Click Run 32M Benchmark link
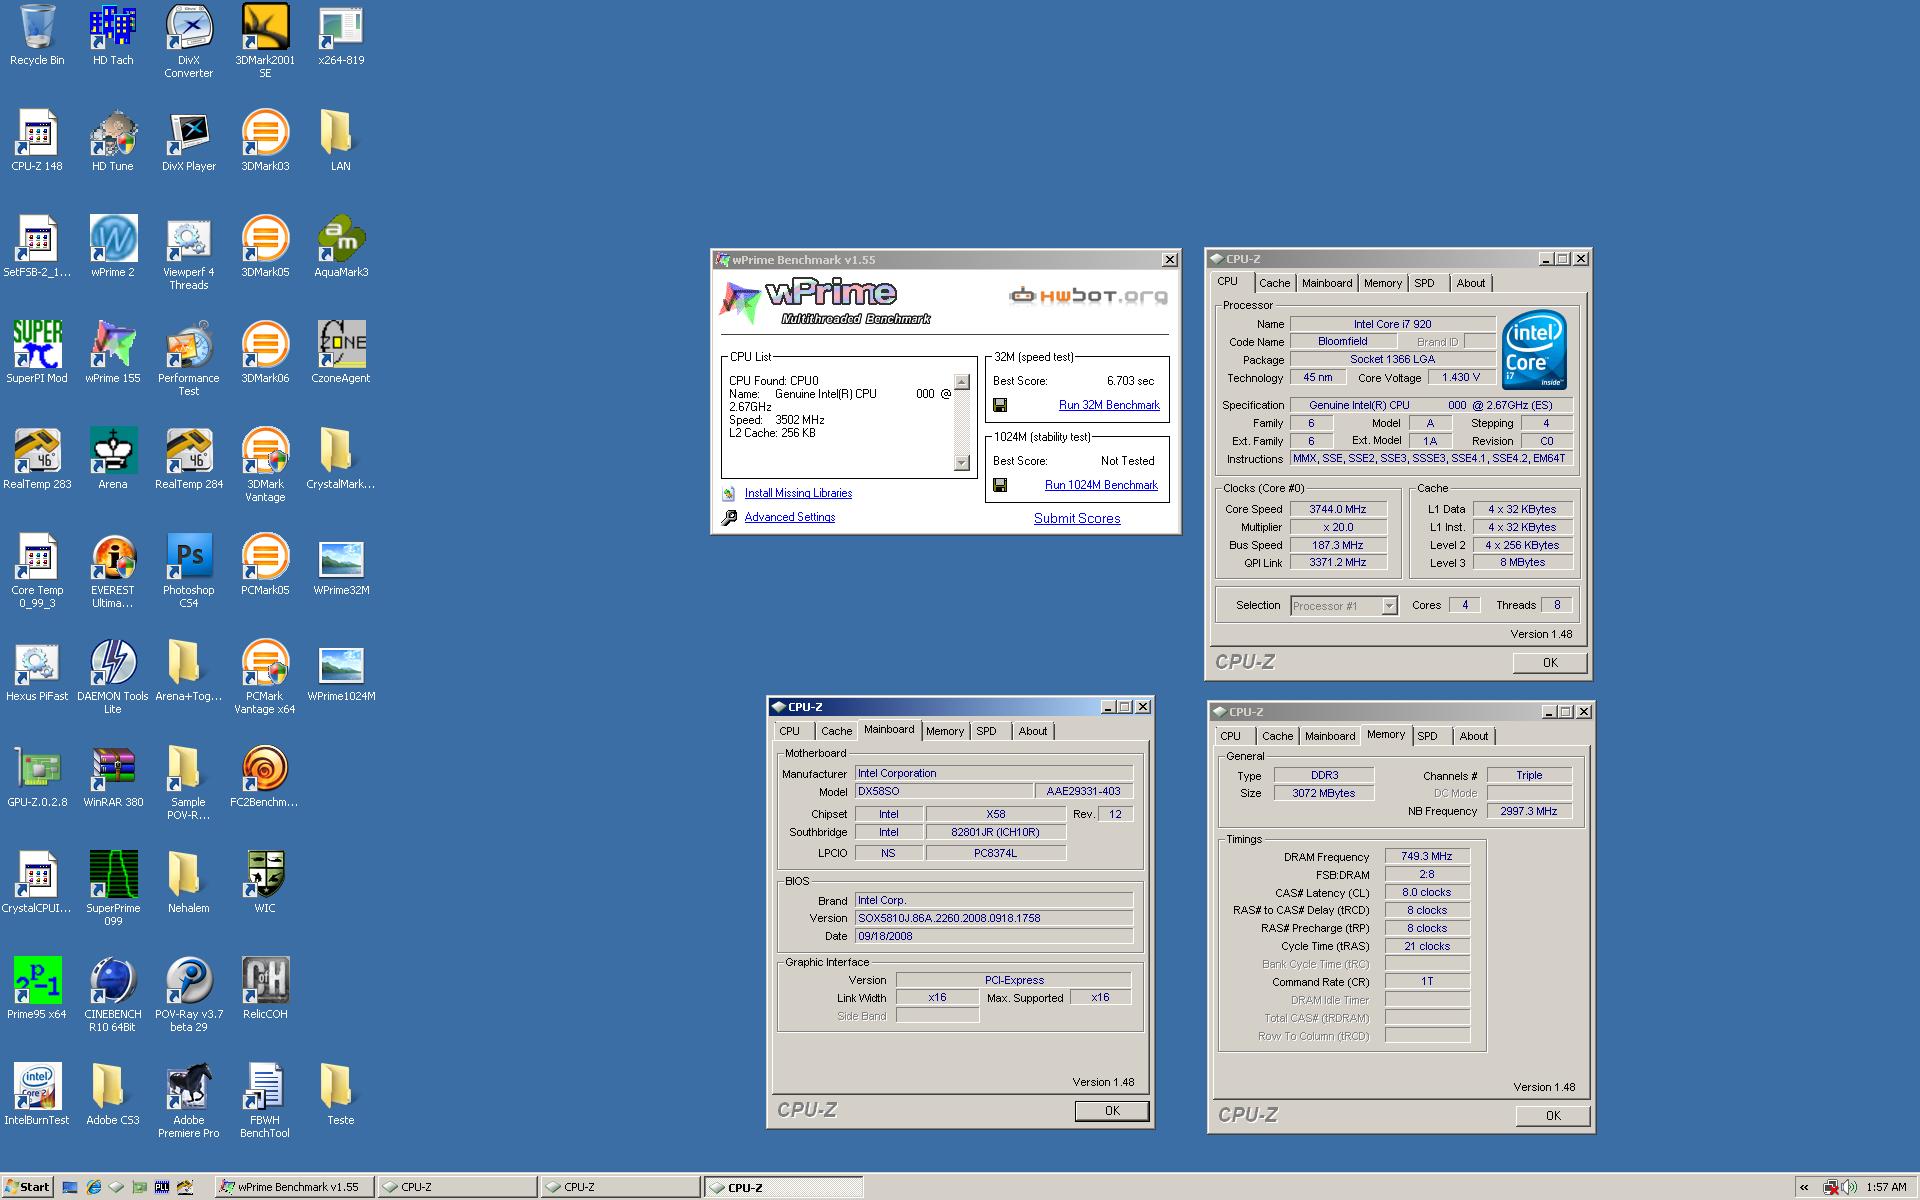 click(x=1109, y=405)
